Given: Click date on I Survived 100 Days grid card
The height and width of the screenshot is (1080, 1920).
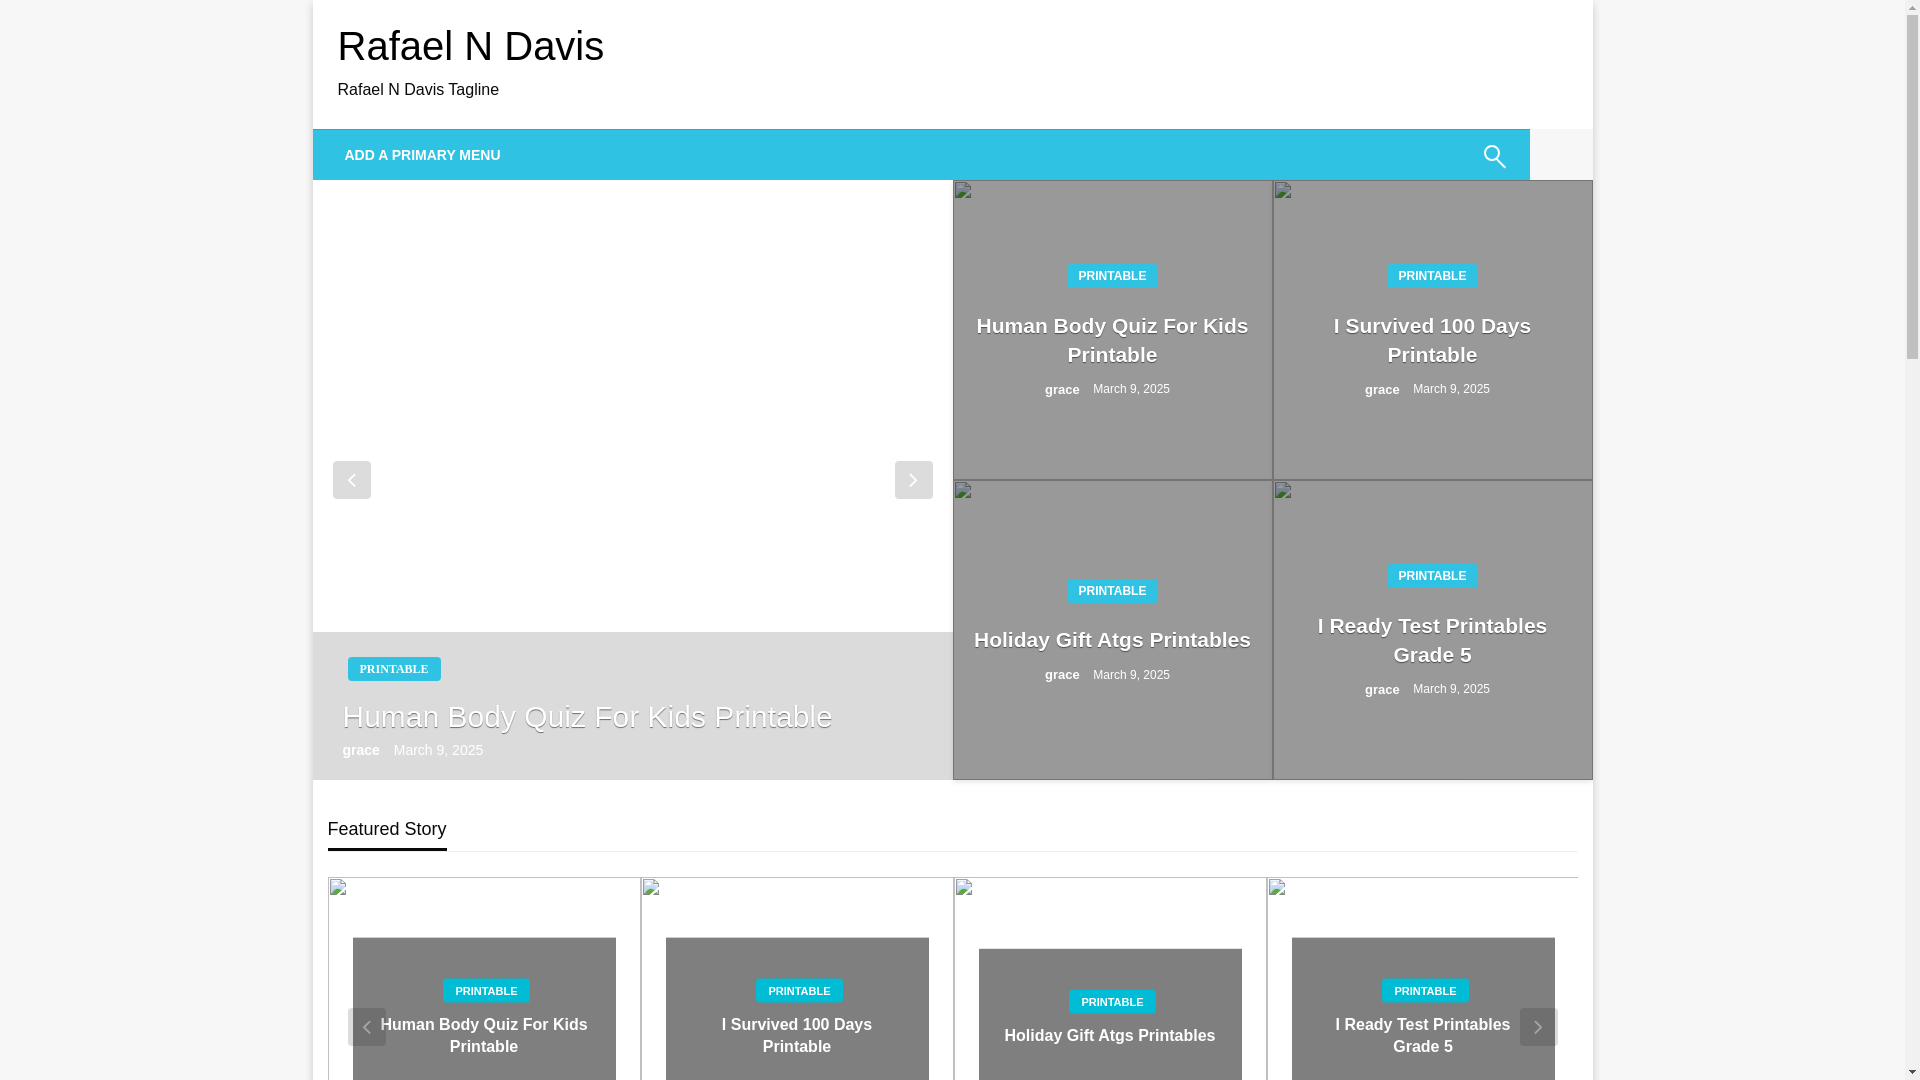Looking at the screenshot, I should 1451,389.
